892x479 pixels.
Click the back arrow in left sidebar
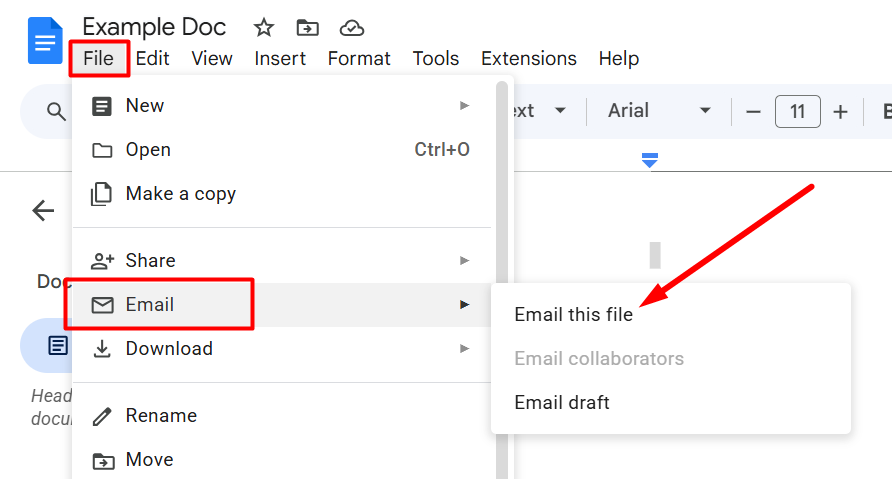[43, 210]
